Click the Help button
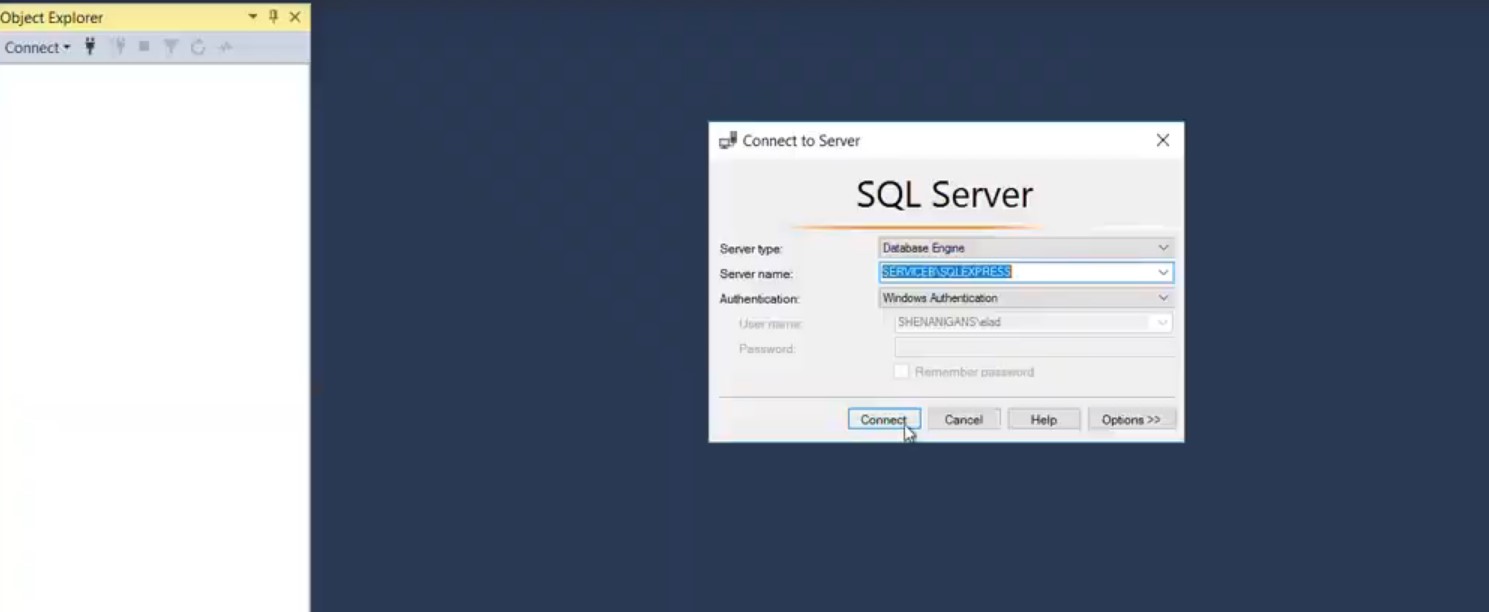The width and height of the screenshot is (1489, 612). pos(1044,420)
